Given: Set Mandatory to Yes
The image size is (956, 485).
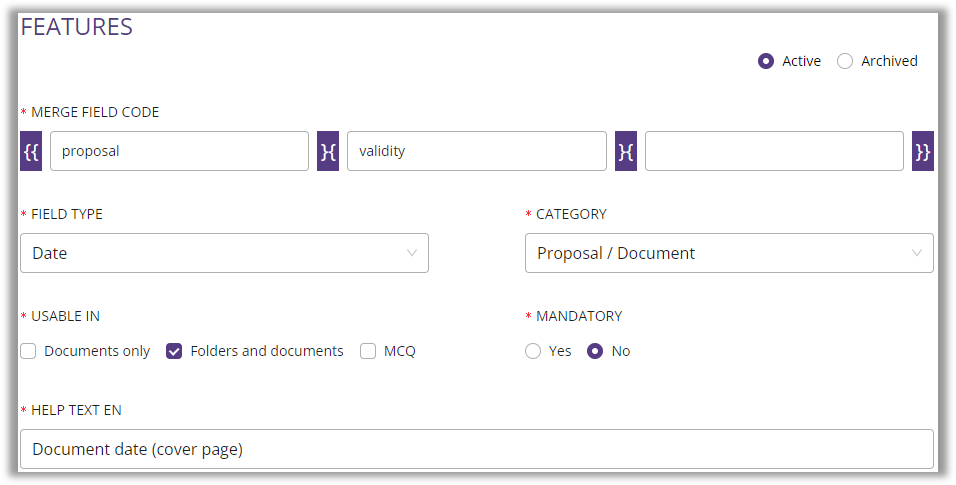Looking at the screenshot, I should coord(533,351).
